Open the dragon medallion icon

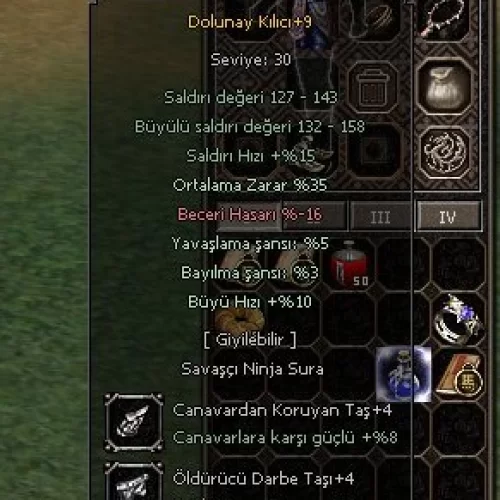tap(445, 152)
